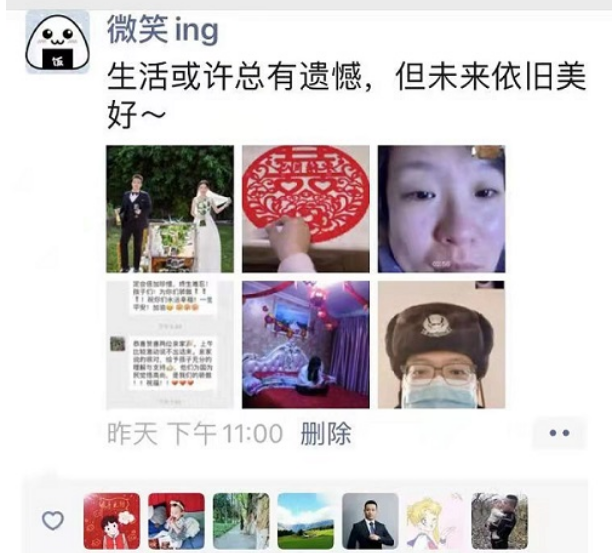Image resolution: width=614 pixels, height=553 pixels.
Task: Open the tree-lined path liker avatar
Action: pyautogui.click(x=241, y=521)
